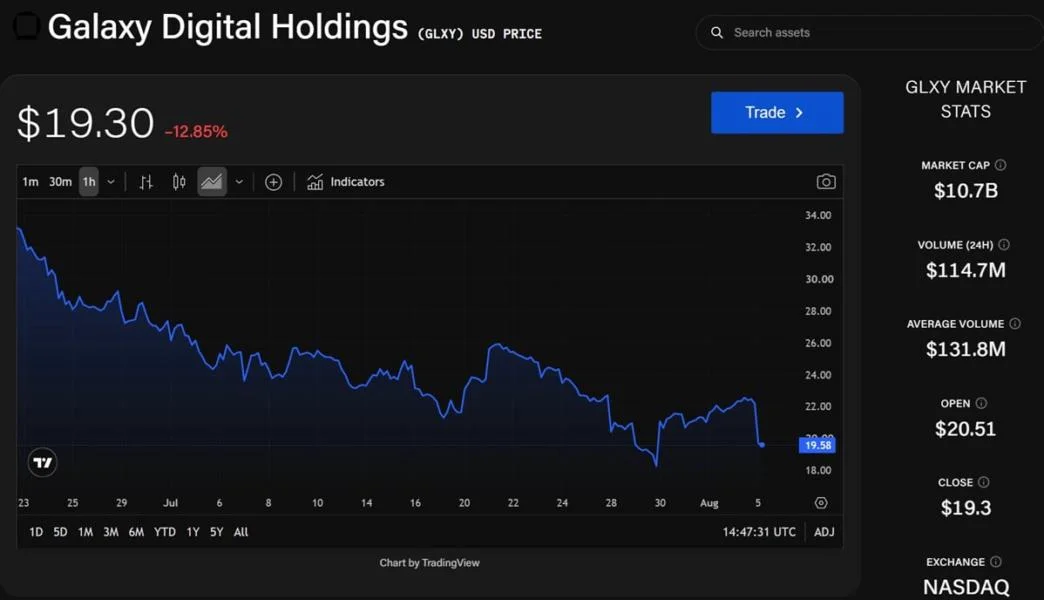The height and width of the screenshot is (600, 1044).
Task: Select the area chart style icon
Action: pos(212,182)
